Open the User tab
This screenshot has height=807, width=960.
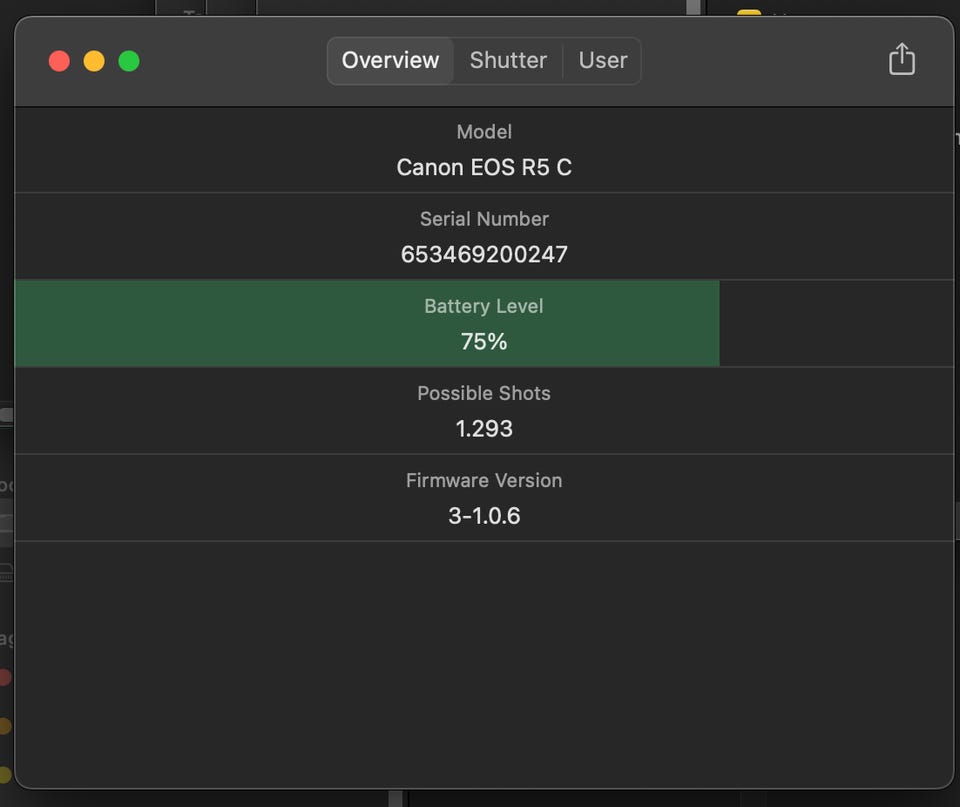click(x=603, y=61)
